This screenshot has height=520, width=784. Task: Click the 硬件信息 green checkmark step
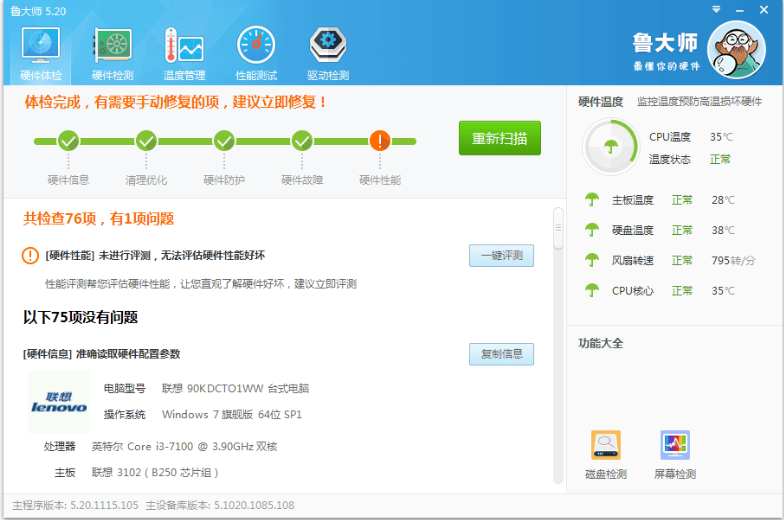tap(68, 141)
